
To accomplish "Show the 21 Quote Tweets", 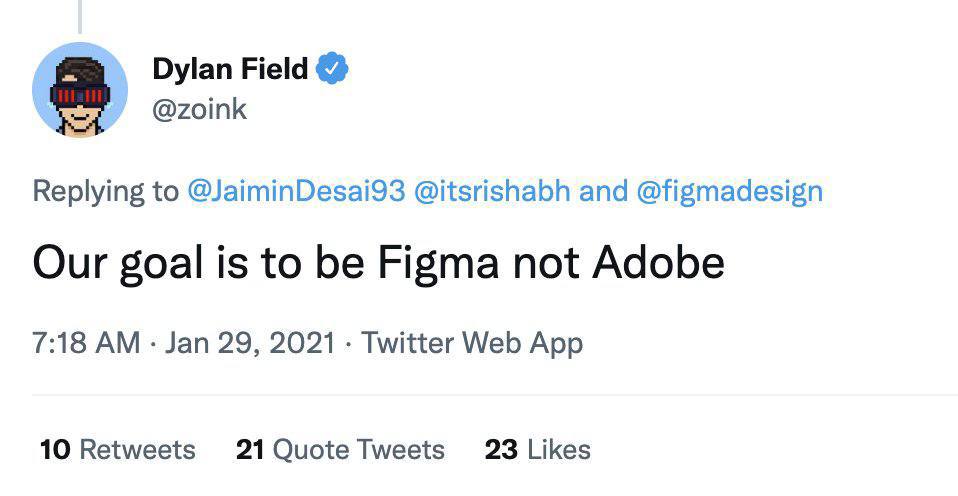I will pyautogui.click(x=340, y=450).
